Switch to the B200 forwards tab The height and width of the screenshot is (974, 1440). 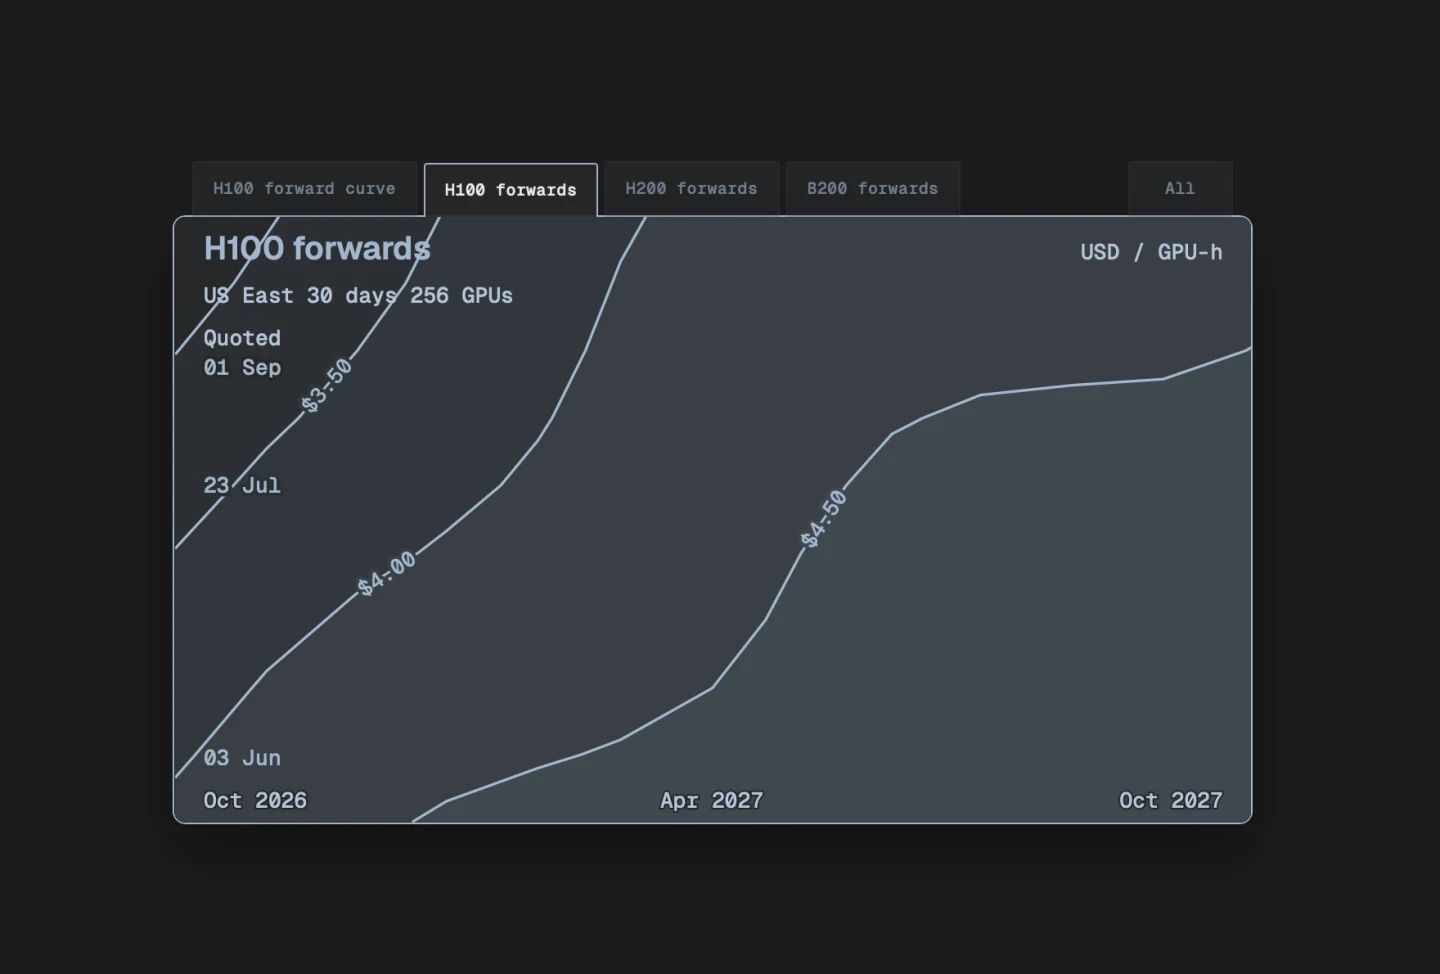(873, 188)
